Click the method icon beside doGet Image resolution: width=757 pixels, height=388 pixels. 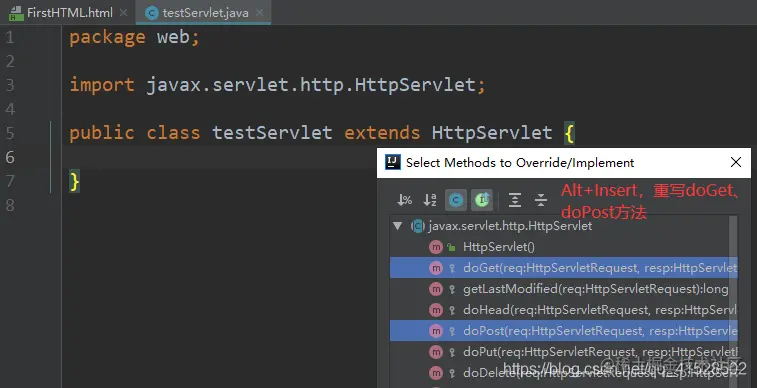436,268
